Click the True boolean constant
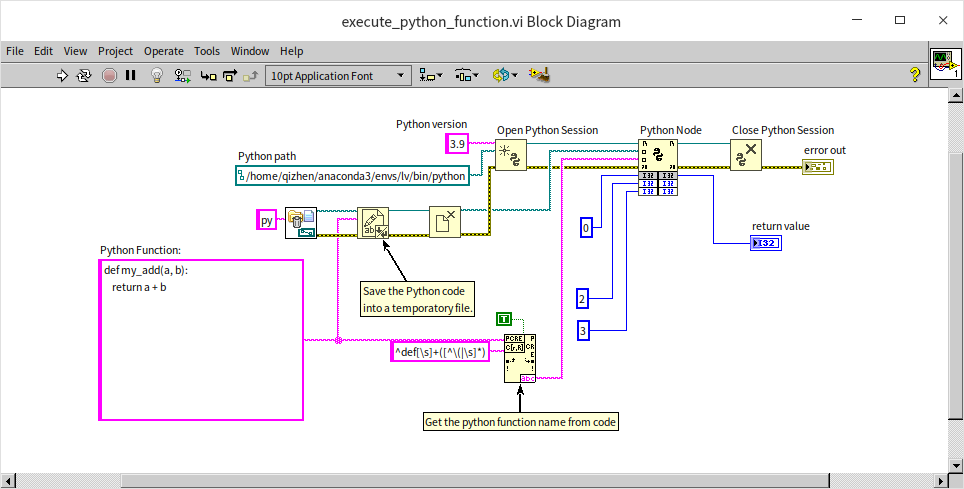This screenshot has height=489, width=964. [x=505, y=319]
